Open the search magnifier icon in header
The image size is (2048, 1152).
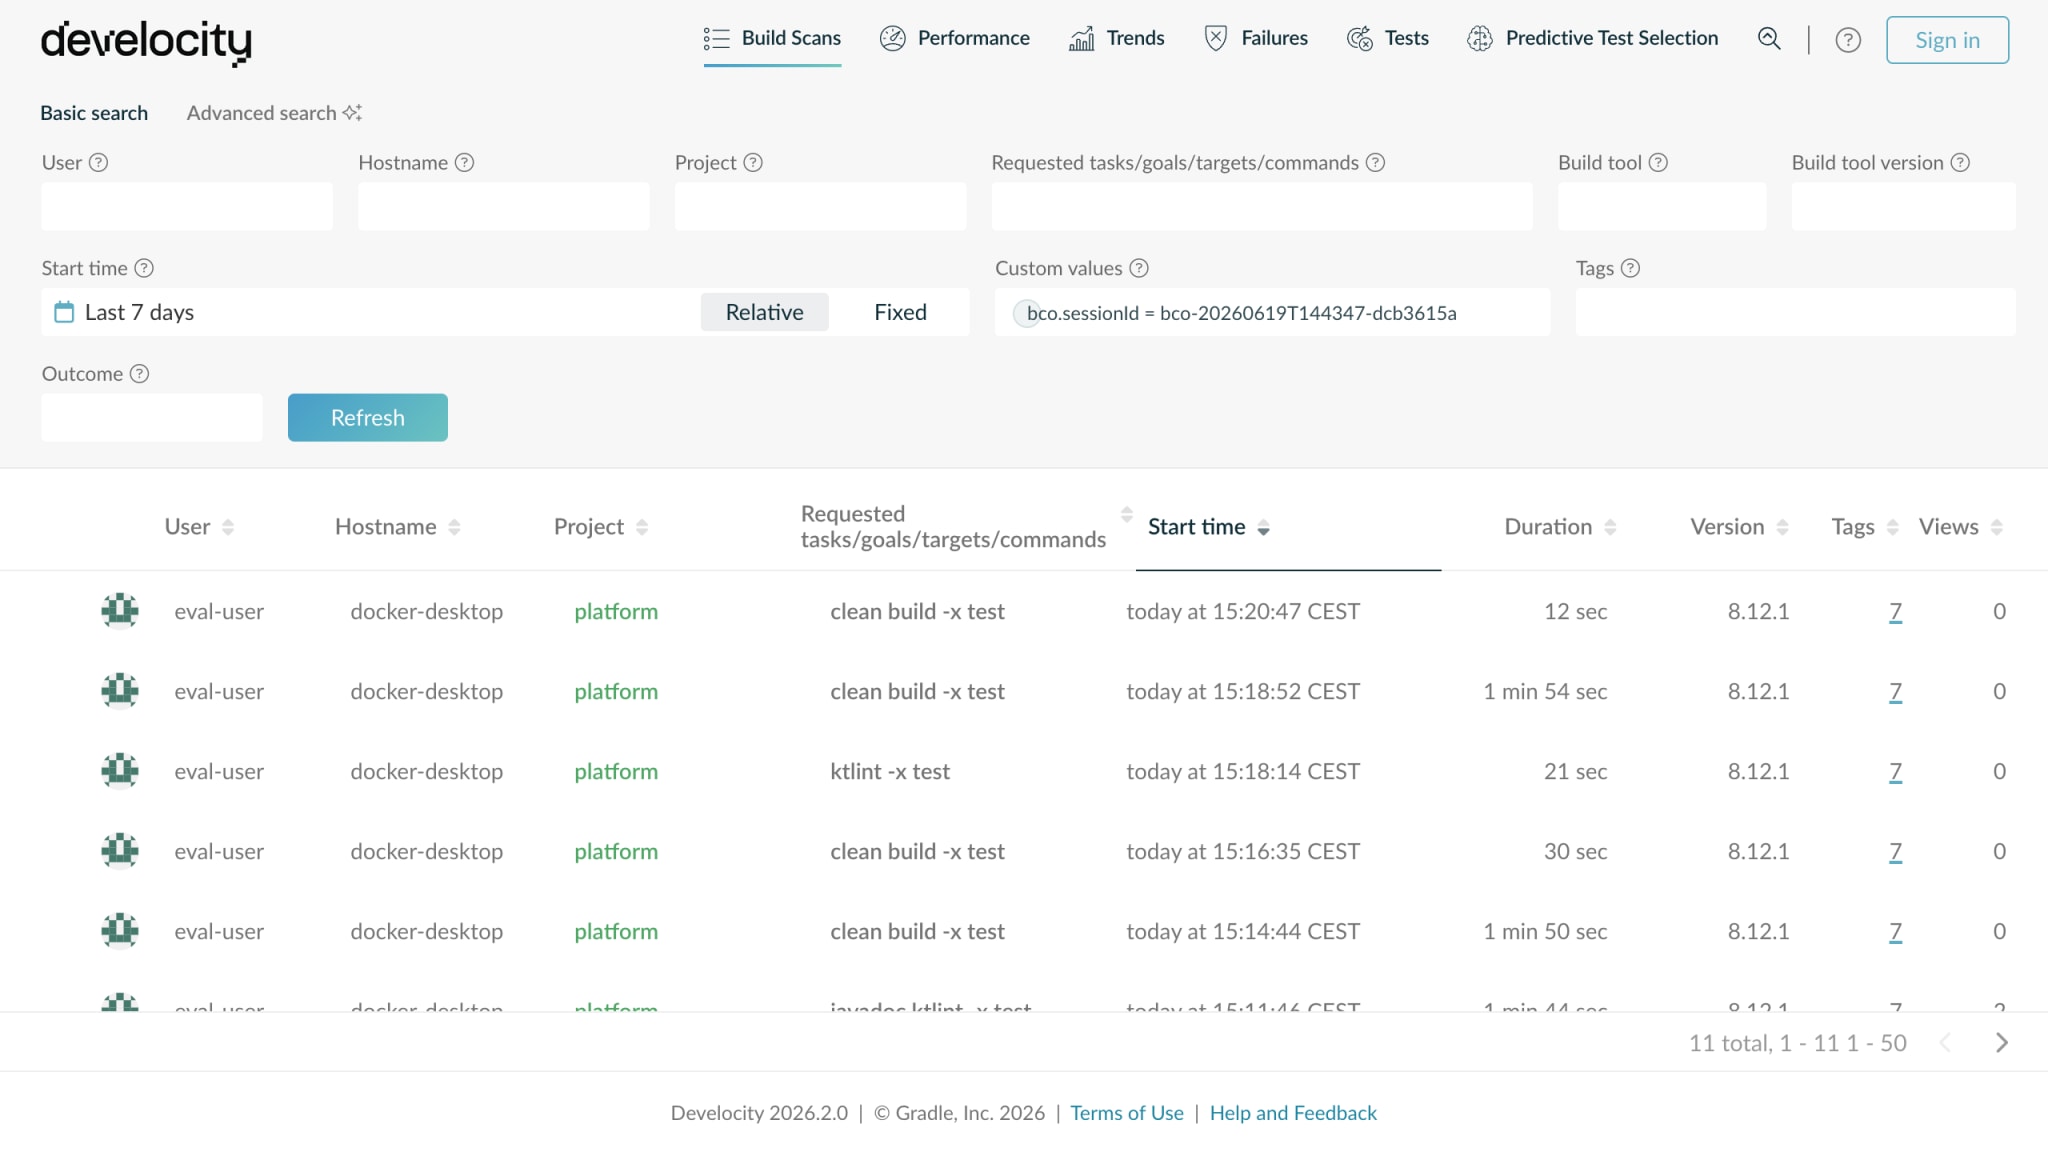(1769, 39)
